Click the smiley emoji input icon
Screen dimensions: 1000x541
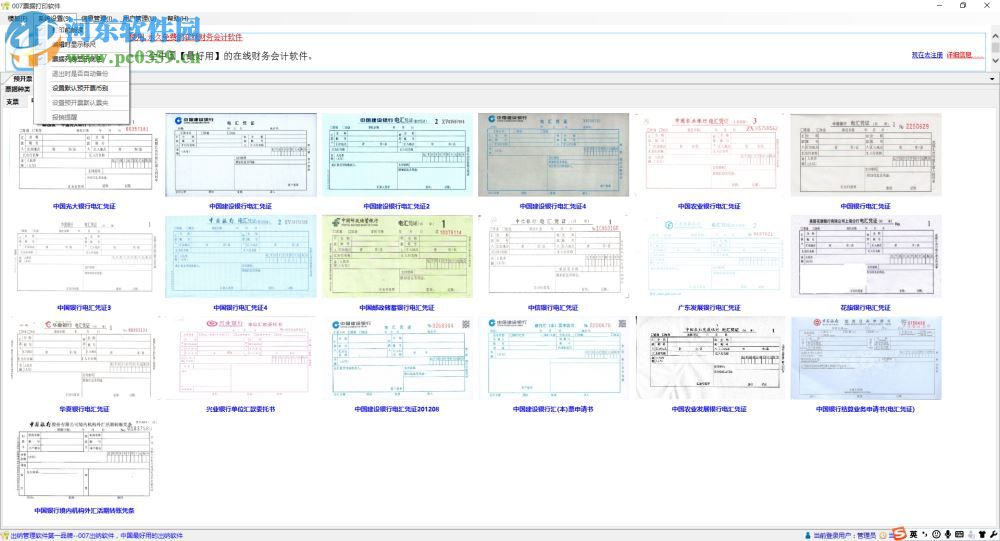click(936, 535)
